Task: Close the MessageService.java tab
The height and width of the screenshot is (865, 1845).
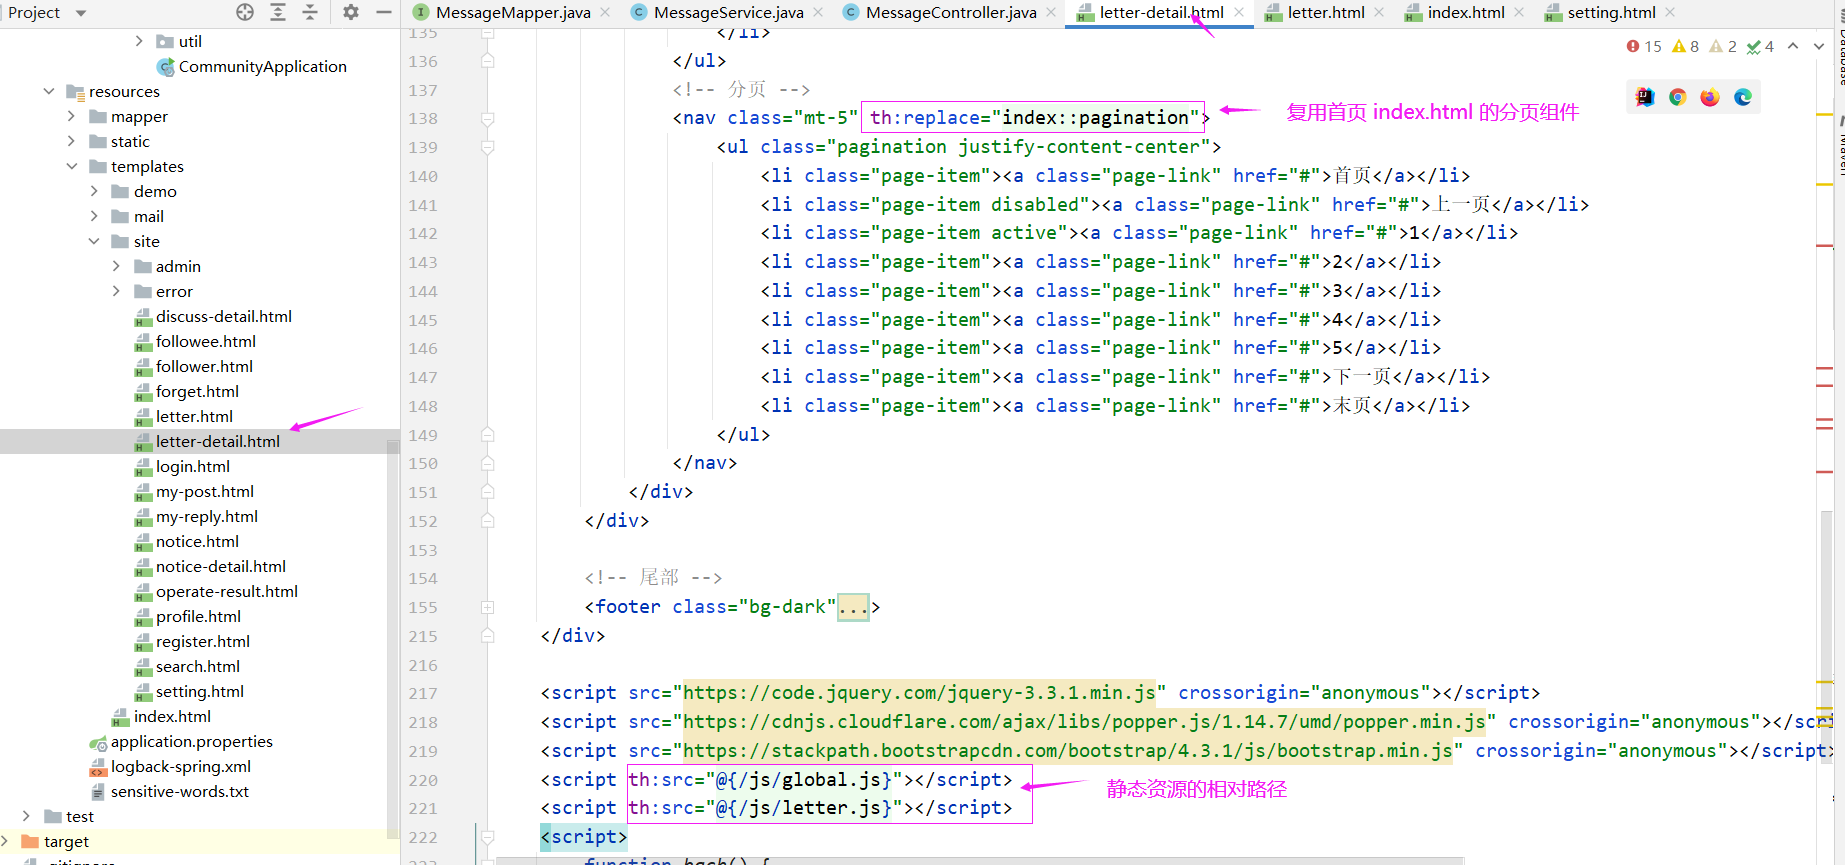Action: pos(818,12)
